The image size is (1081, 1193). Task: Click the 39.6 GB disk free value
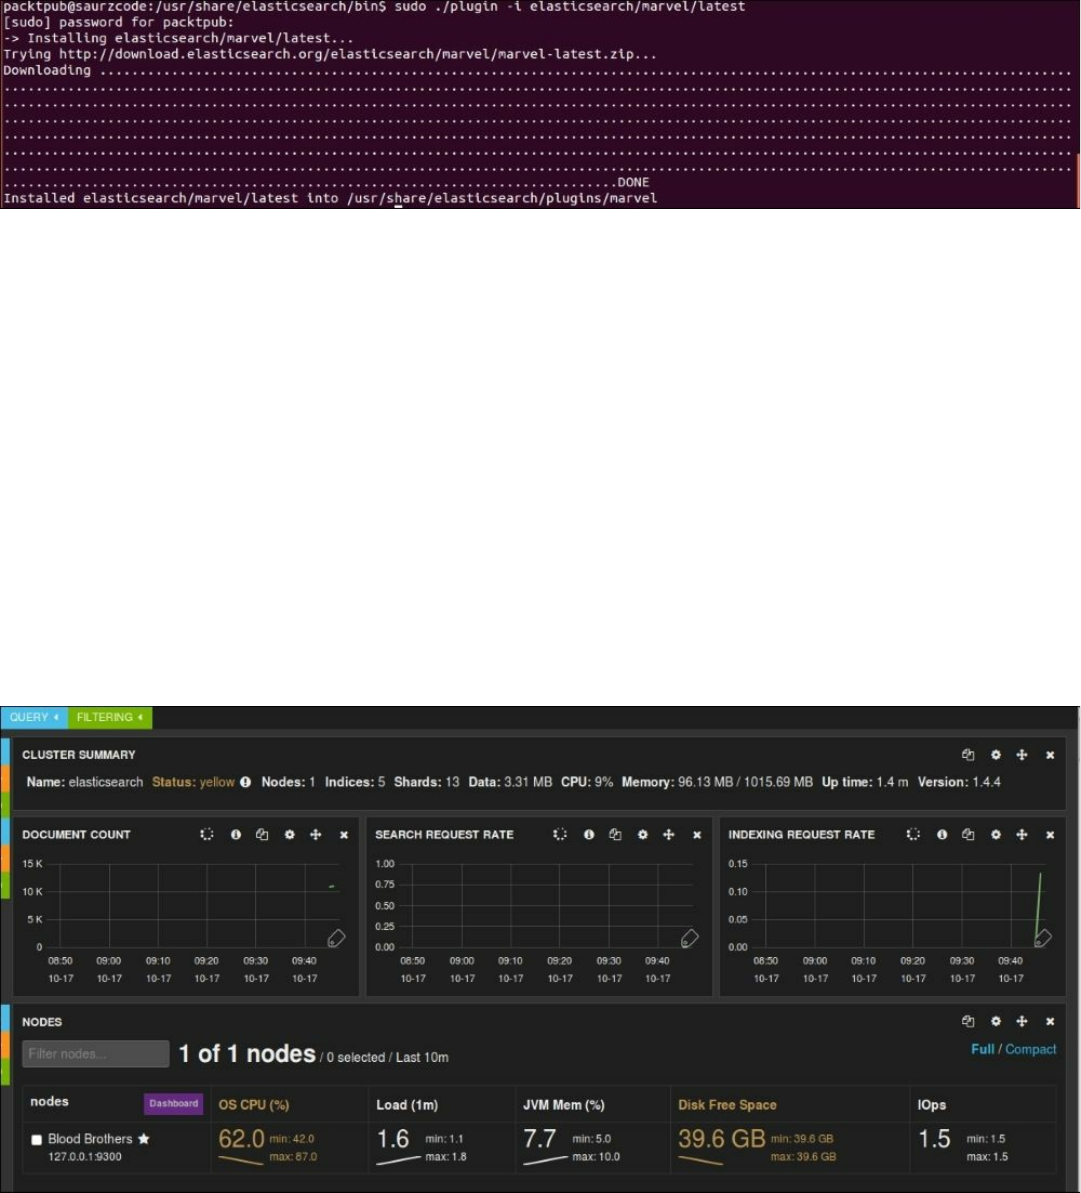tap(721, 1139)
